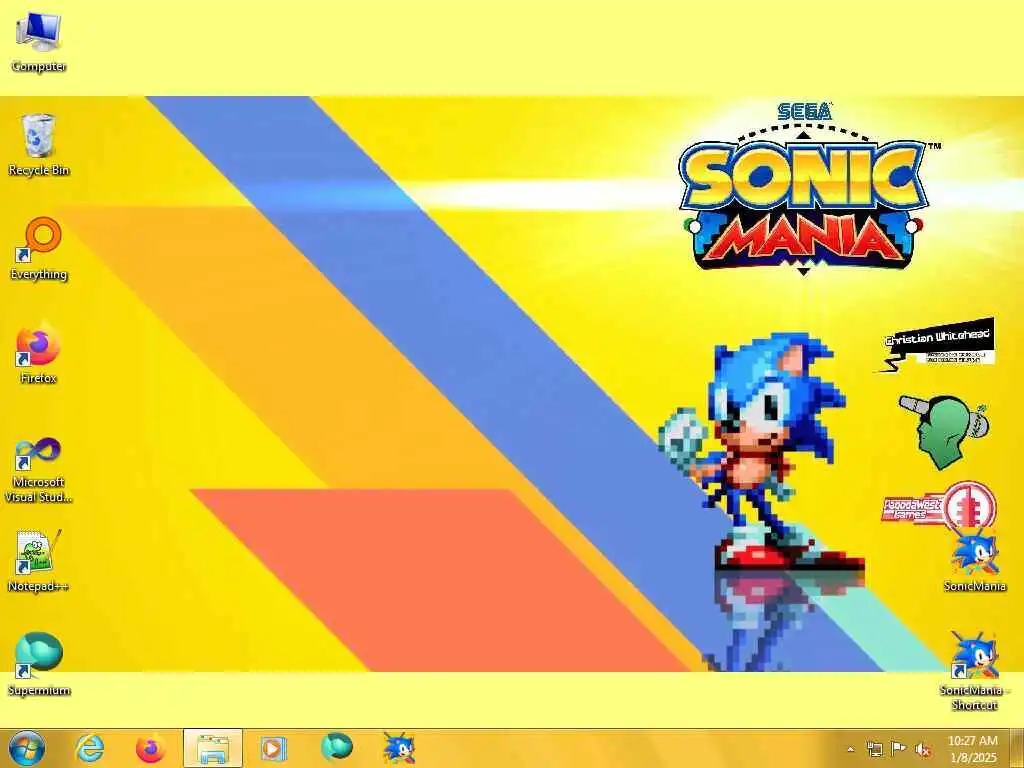Select the Microsoft Visual Studio shortcut
Screen dimensions: 1024x768
tap(39, 470)
